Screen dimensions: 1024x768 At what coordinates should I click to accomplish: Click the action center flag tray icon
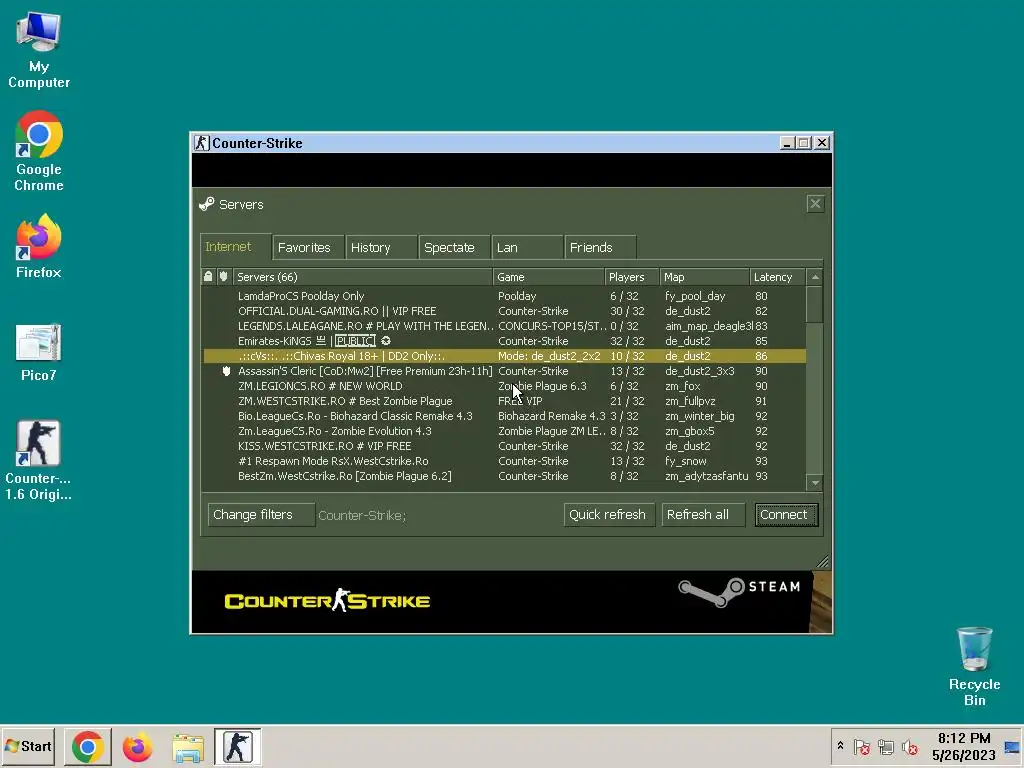862,747
